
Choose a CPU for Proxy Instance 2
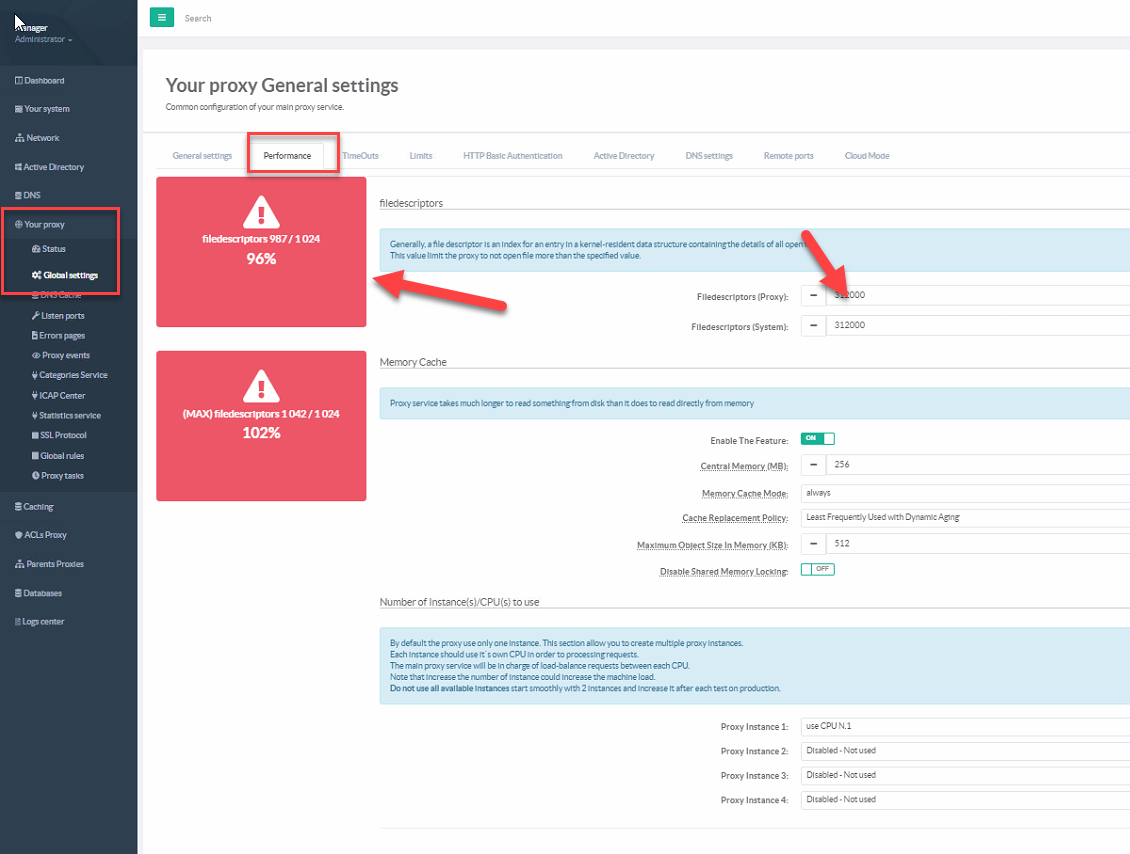964,751
